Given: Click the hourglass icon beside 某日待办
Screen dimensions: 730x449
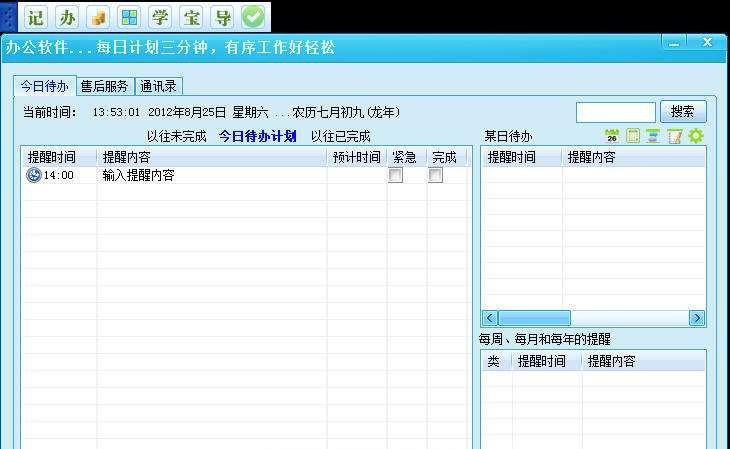Looking at the screenshot, I should click(653, 136).
